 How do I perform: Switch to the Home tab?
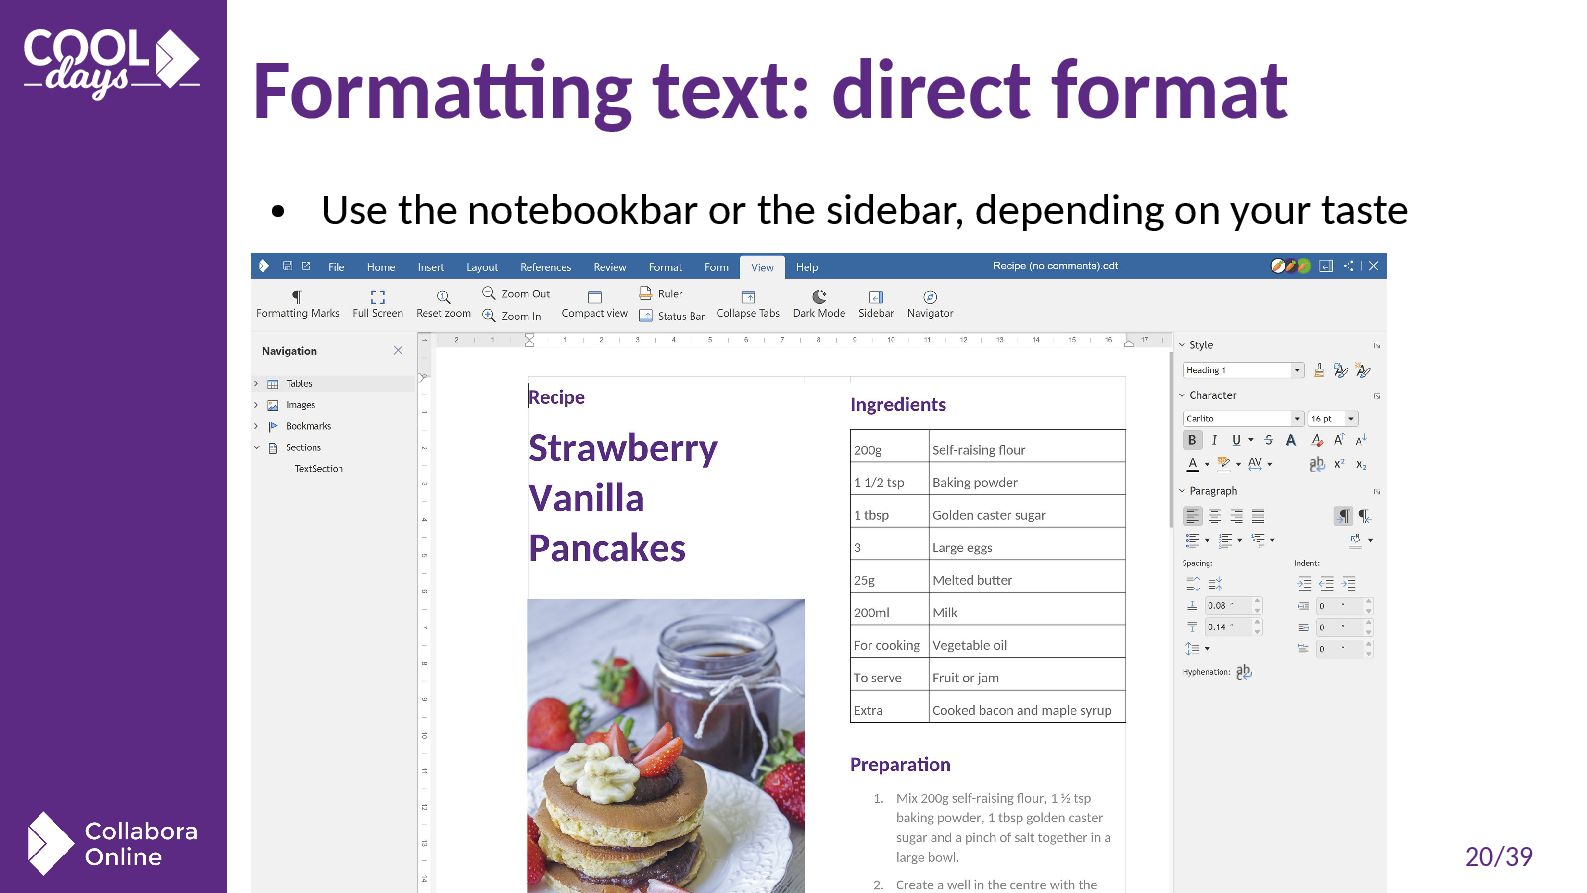381,267
